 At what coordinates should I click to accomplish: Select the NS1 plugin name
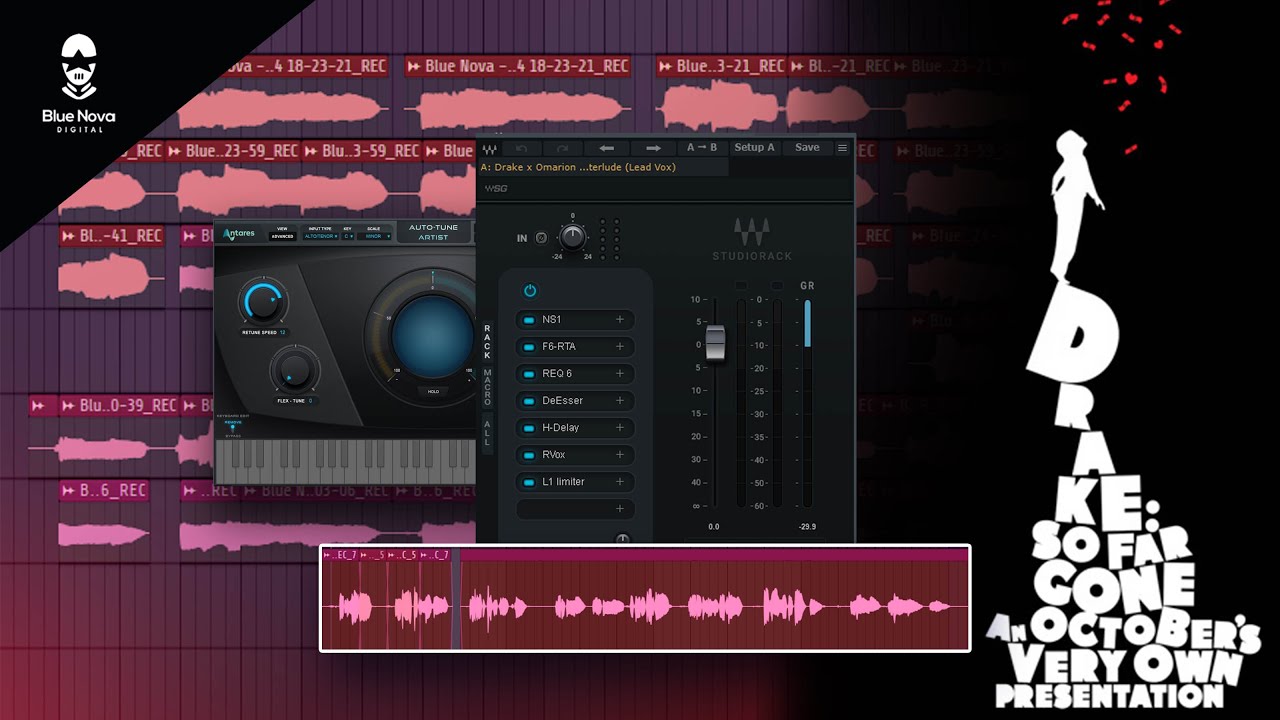[552, 320]
